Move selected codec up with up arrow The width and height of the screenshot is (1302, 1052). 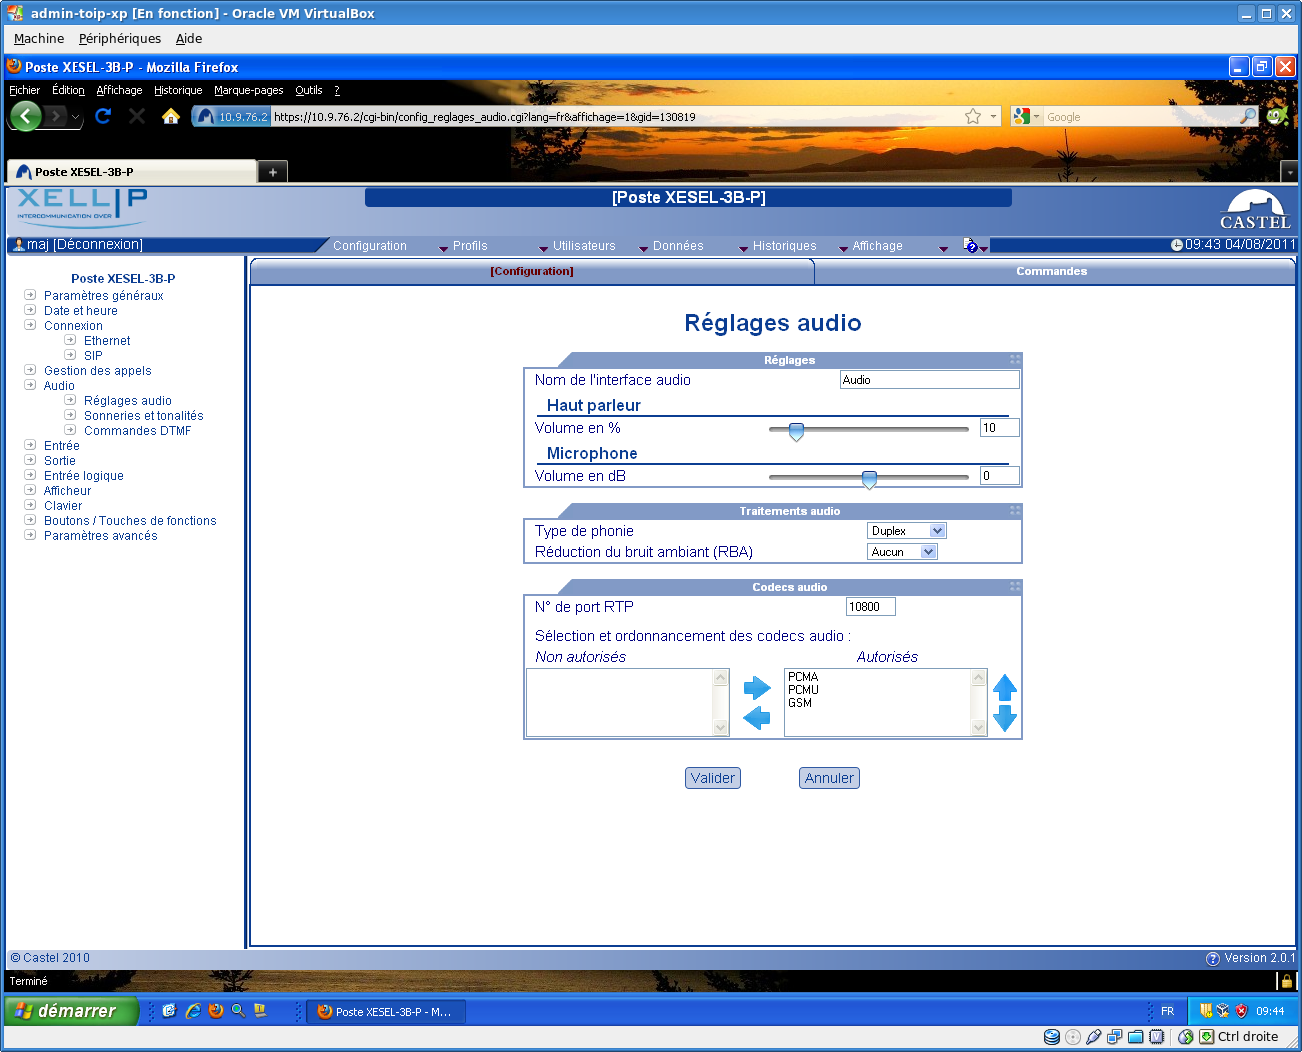point(1004,687)
